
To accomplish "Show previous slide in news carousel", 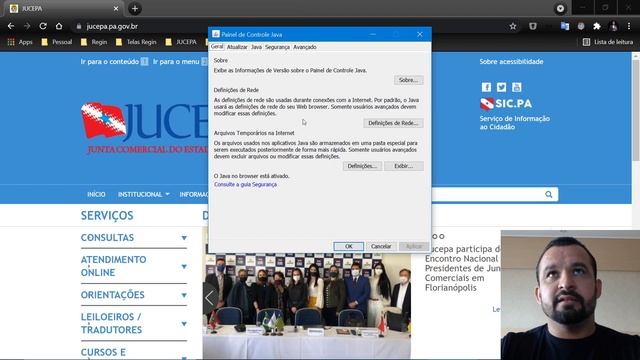I will 209,298.
